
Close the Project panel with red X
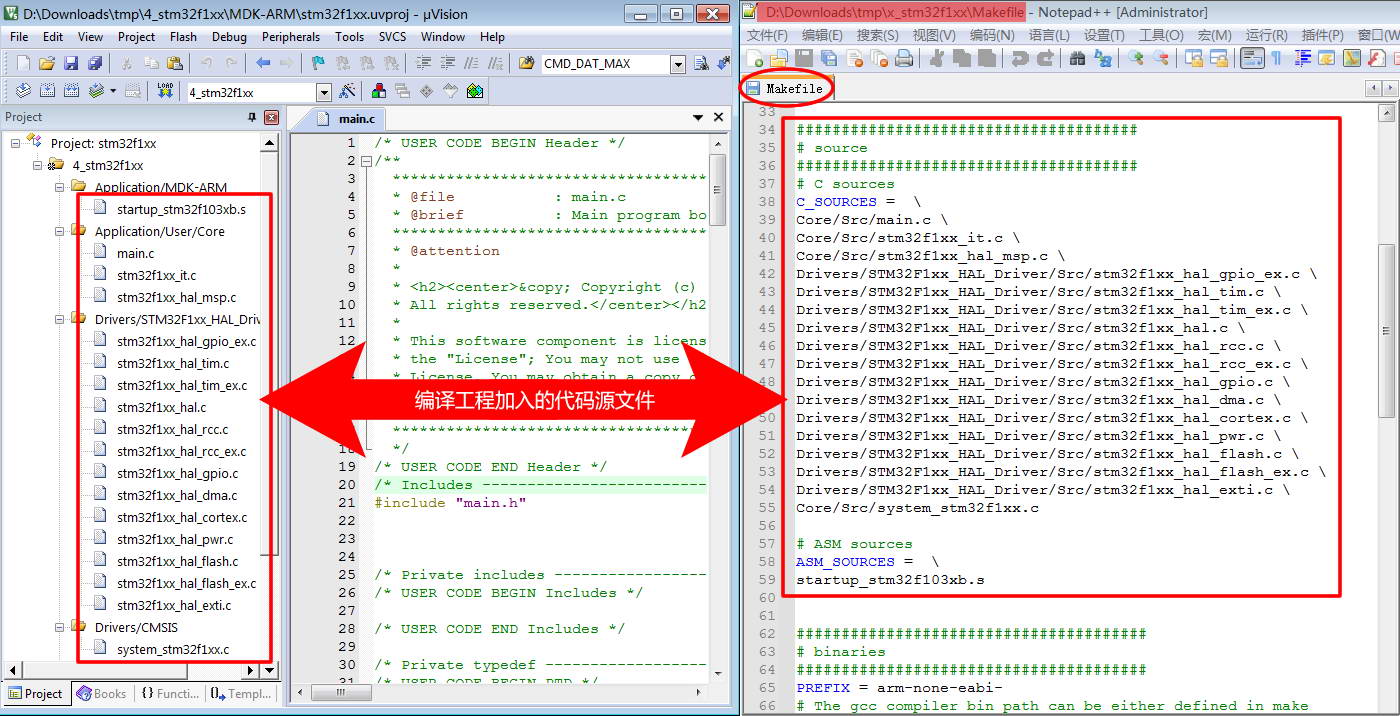(271, 117)
